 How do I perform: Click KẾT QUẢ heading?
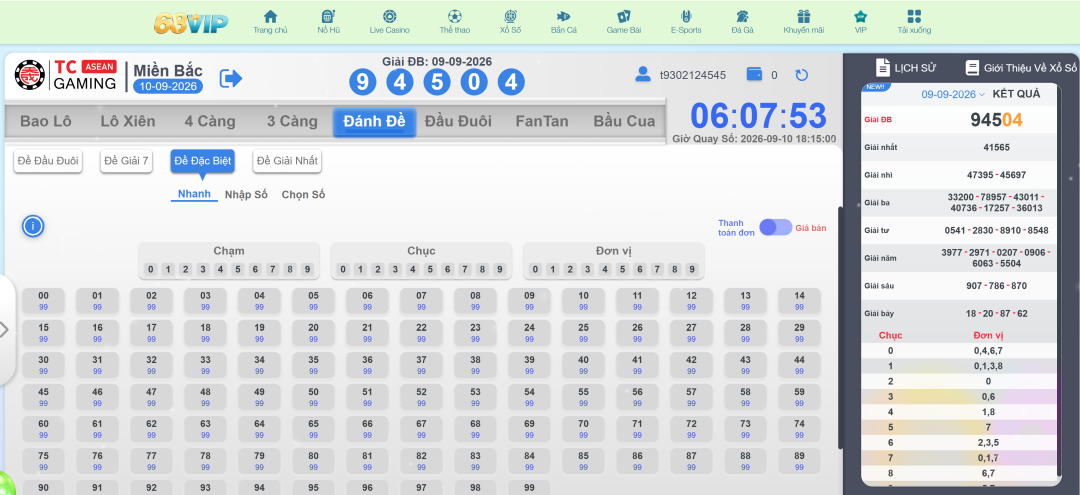tap(1016, 94)
